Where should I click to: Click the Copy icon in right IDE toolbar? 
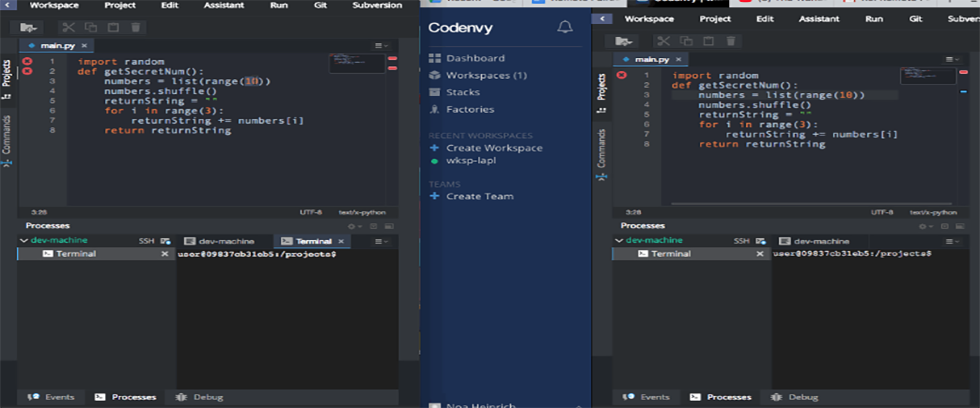pos(686,41)
